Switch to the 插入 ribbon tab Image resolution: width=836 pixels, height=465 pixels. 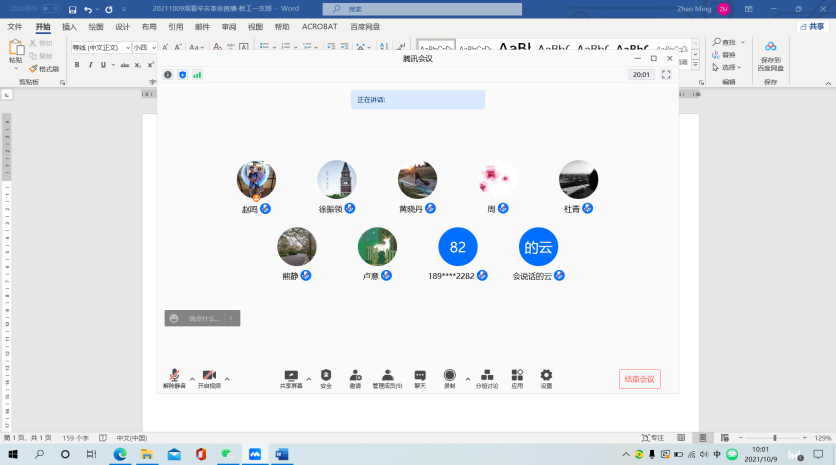tap(69, 27)
